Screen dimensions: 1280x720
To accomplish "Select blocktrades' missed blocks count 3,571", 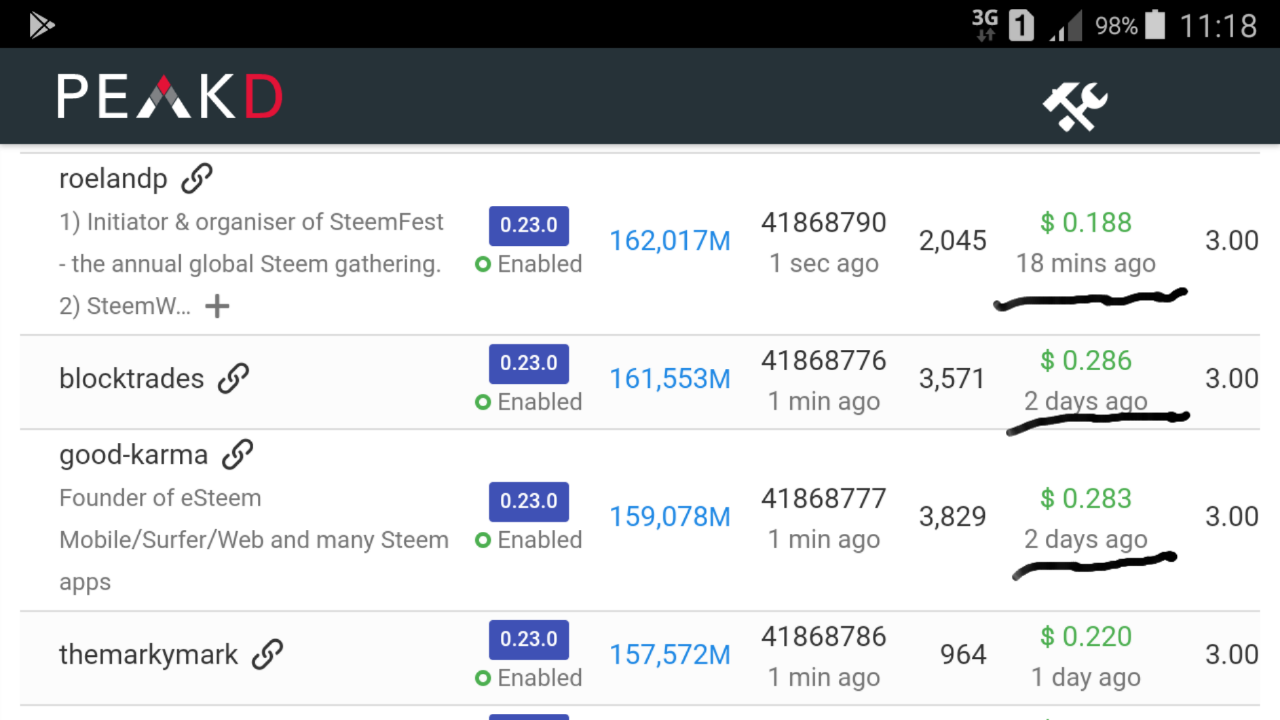I will [x=953, y=379].
